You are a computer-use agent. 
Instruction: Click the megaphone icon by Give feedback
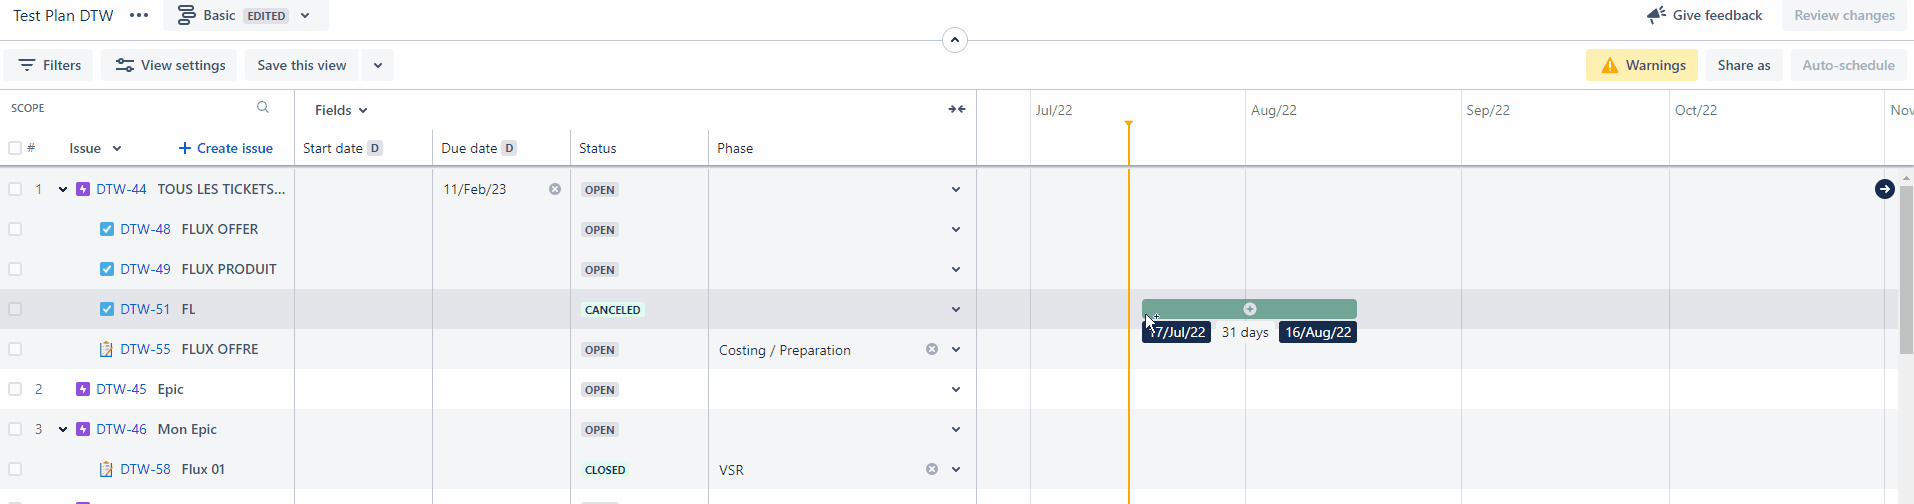click(1657, 15)
